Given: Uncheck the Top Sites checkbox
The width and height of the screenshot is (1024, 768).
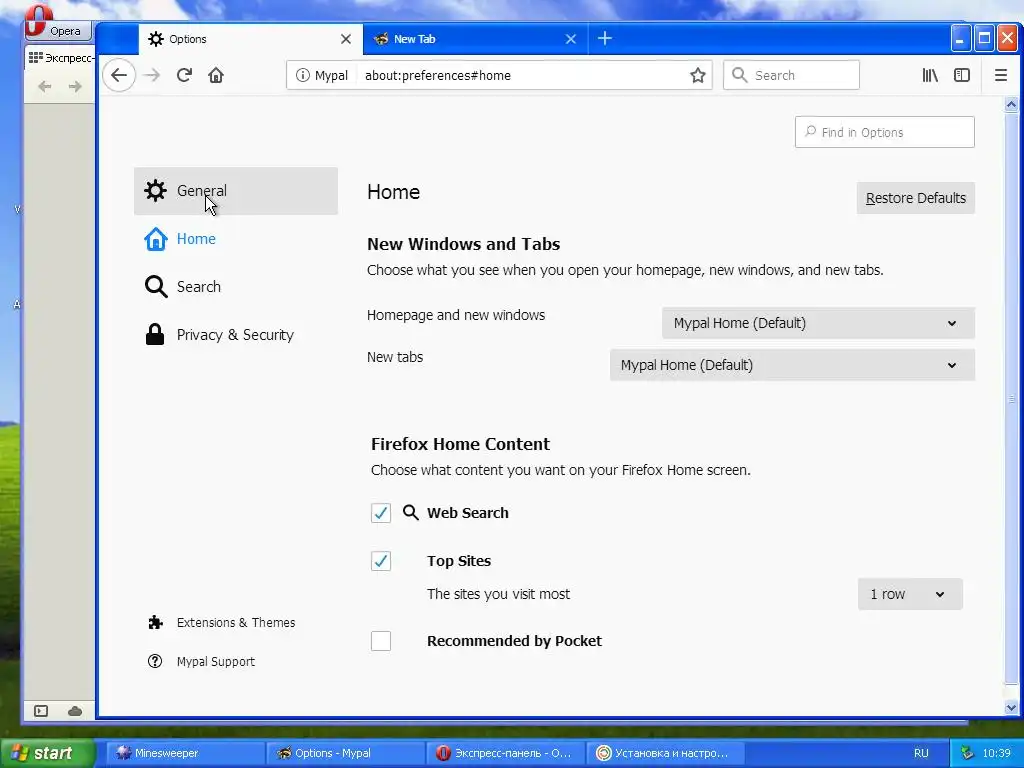Looking at the screenshot, I should coord(381,561).
